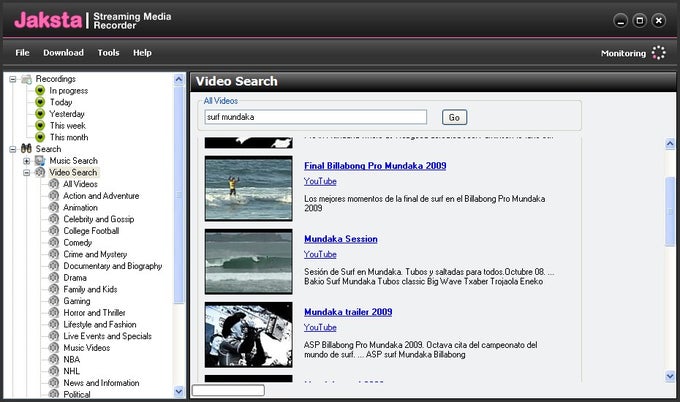Screen dimensions: 680x402
Task: Open the Tools menu
Action: (x=108, y=53)
